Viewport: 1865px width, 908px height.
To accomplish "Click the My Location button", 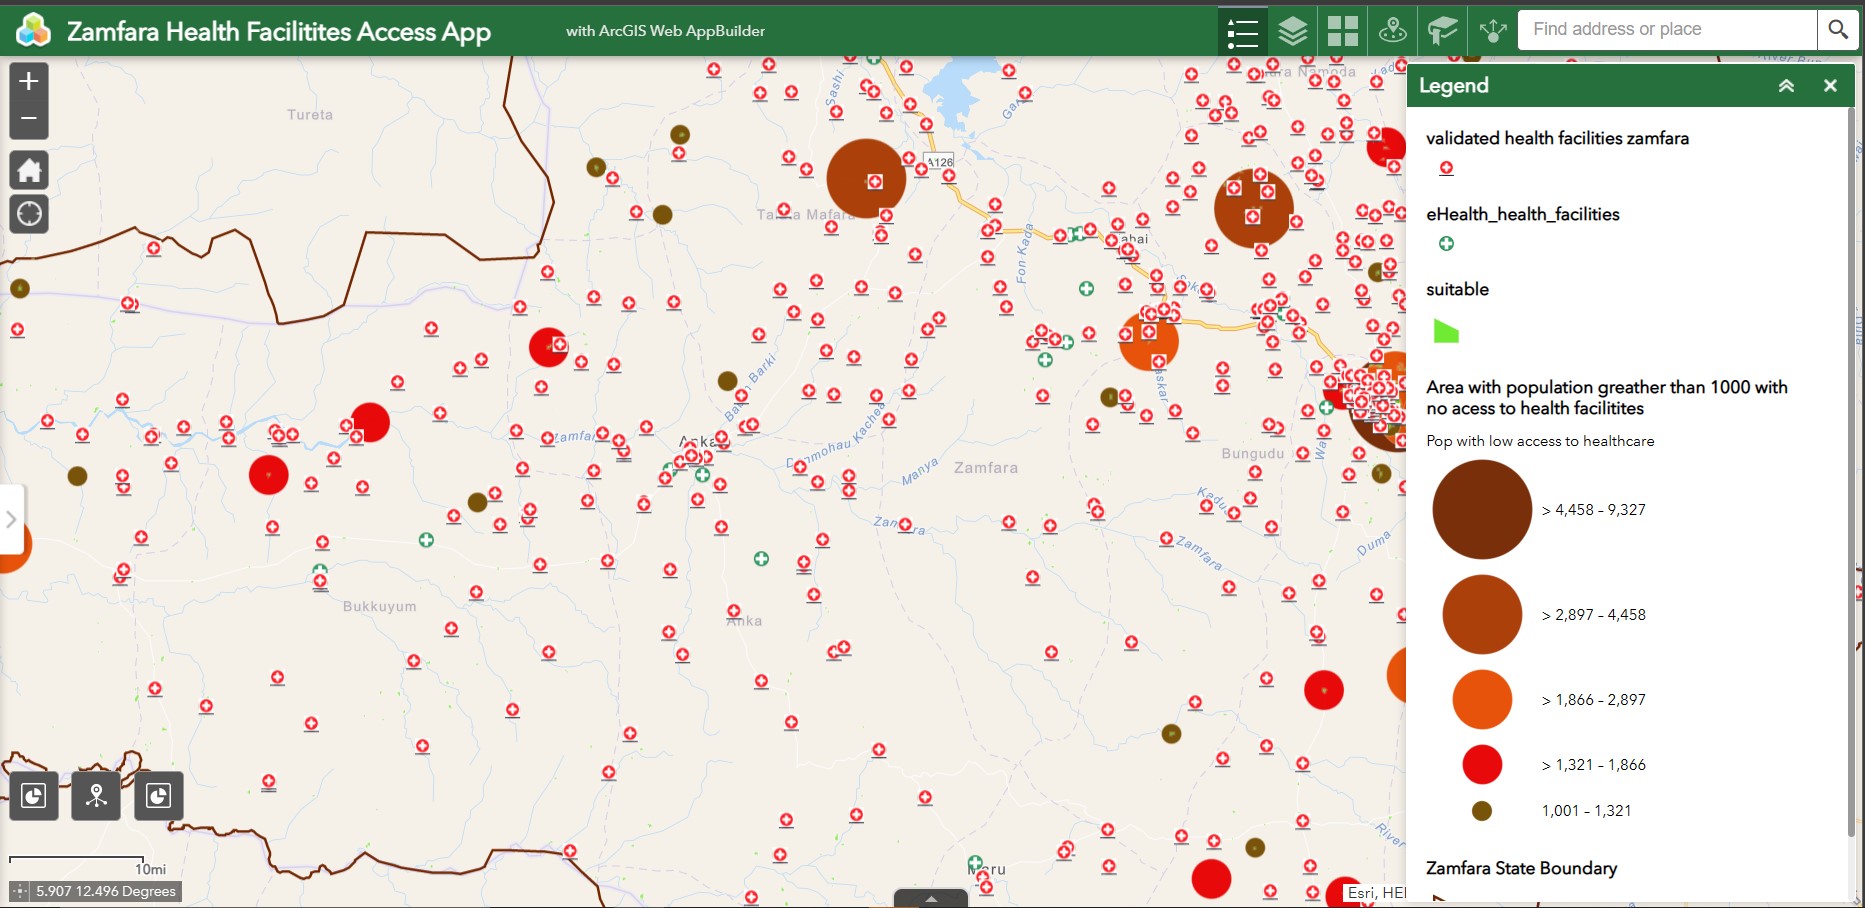I will pos(29,213).
